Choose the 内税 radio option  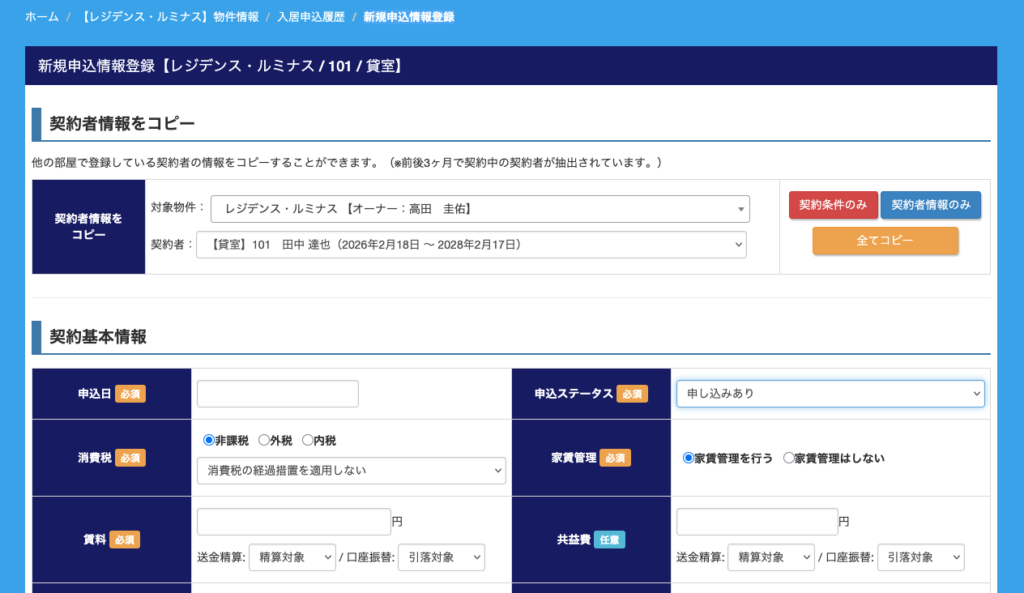308,440
